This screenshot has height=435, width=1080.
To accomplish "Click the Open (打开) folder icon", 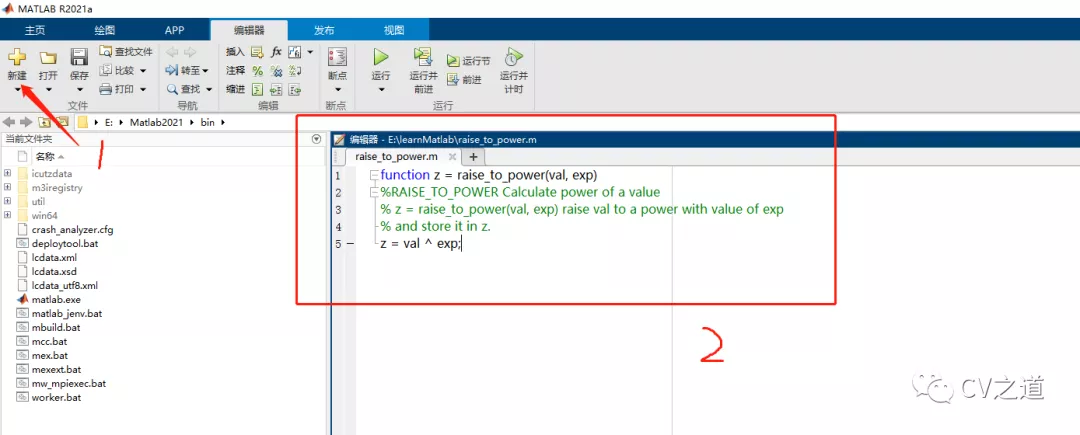I will (x=48, y=58).
